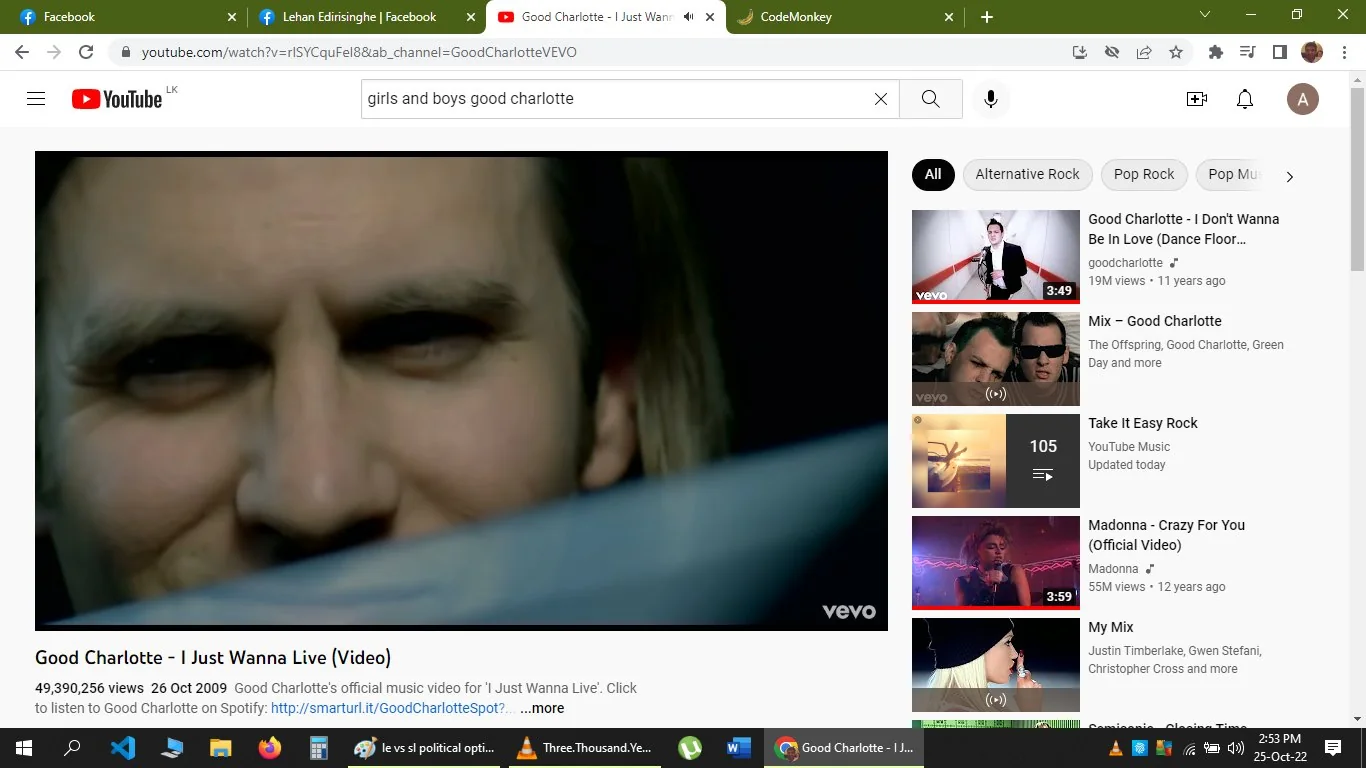Open Chrome's three-dot menu
This screenshot has width=1366, height=768.
[x=1343, y=52]
